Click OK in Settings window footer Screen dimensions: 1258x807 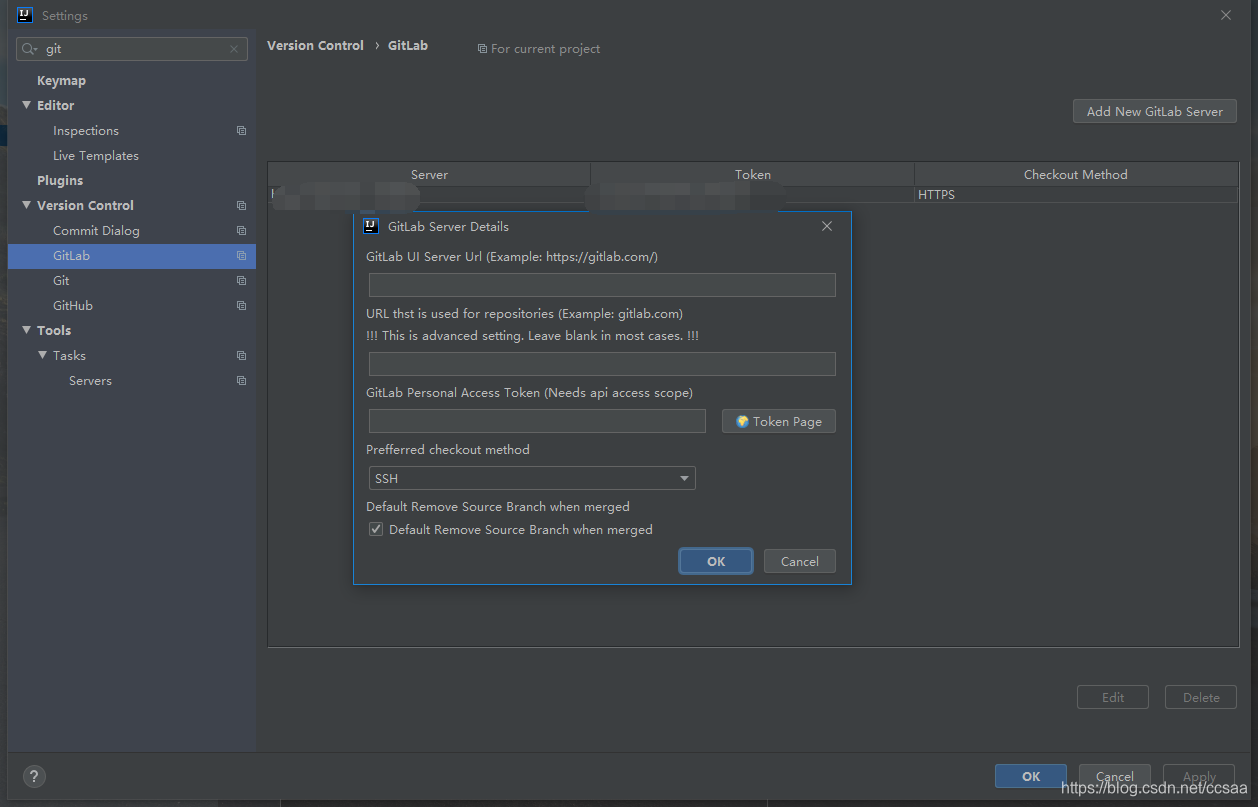pos(1031,776)
